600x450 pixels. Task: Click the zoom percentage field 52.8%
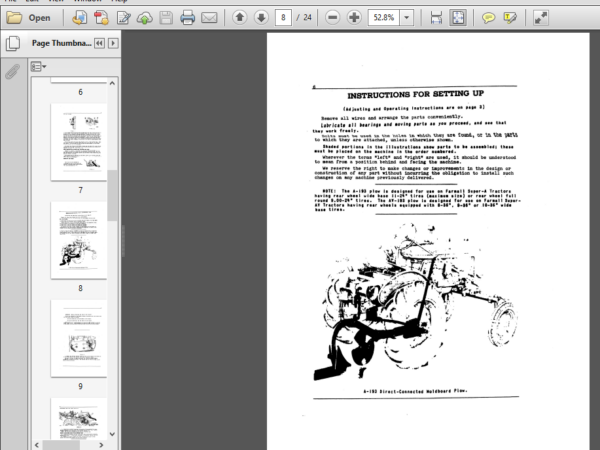tap(384, 18)
